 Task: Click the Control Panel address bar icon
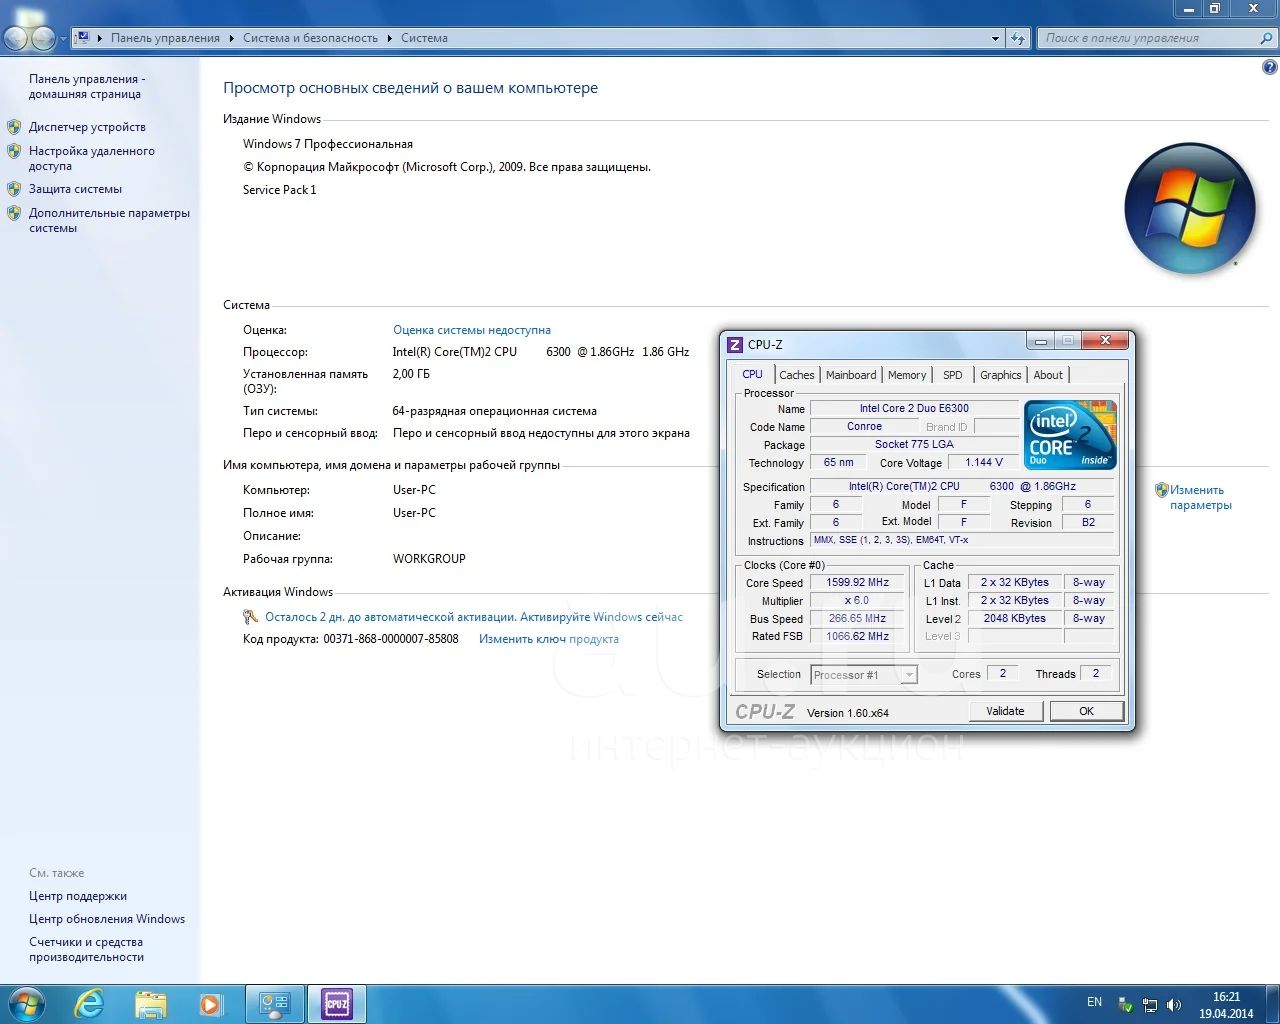[83, 38]
